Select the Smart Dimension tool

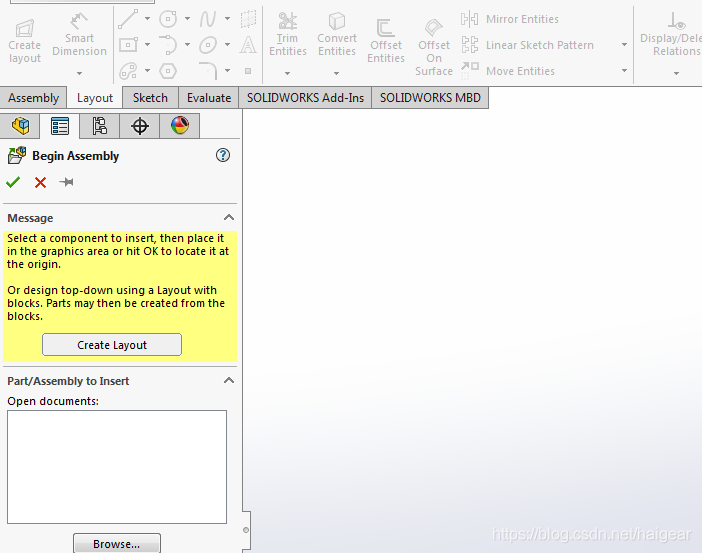click(79, 35)
